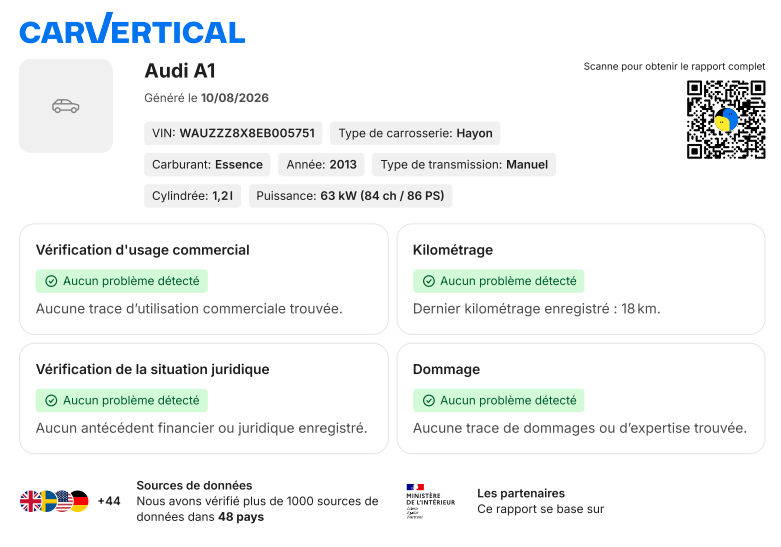Click the Swedish flag icon

pyautogui.click(x=47, y=501)
